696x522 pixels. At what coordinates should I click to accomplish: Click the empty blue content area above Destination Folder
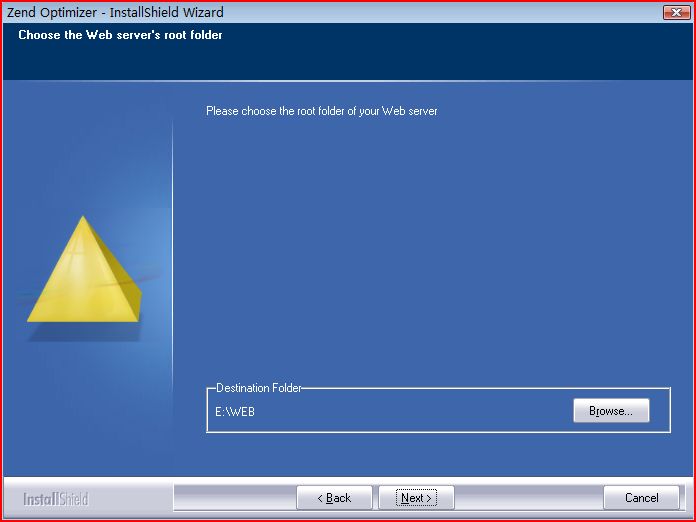tap(437, 249)
